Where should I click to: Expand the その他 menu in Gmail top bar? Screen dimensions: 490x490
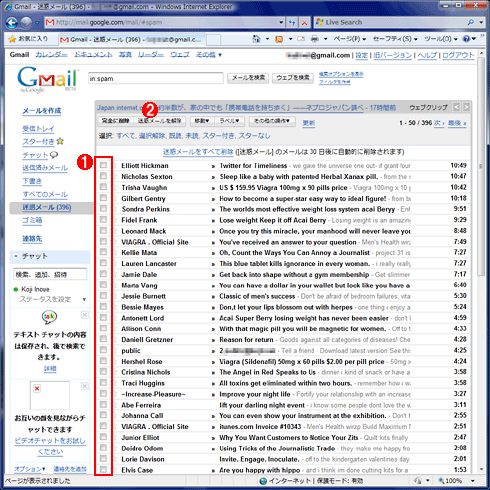(x=209, y=55)
